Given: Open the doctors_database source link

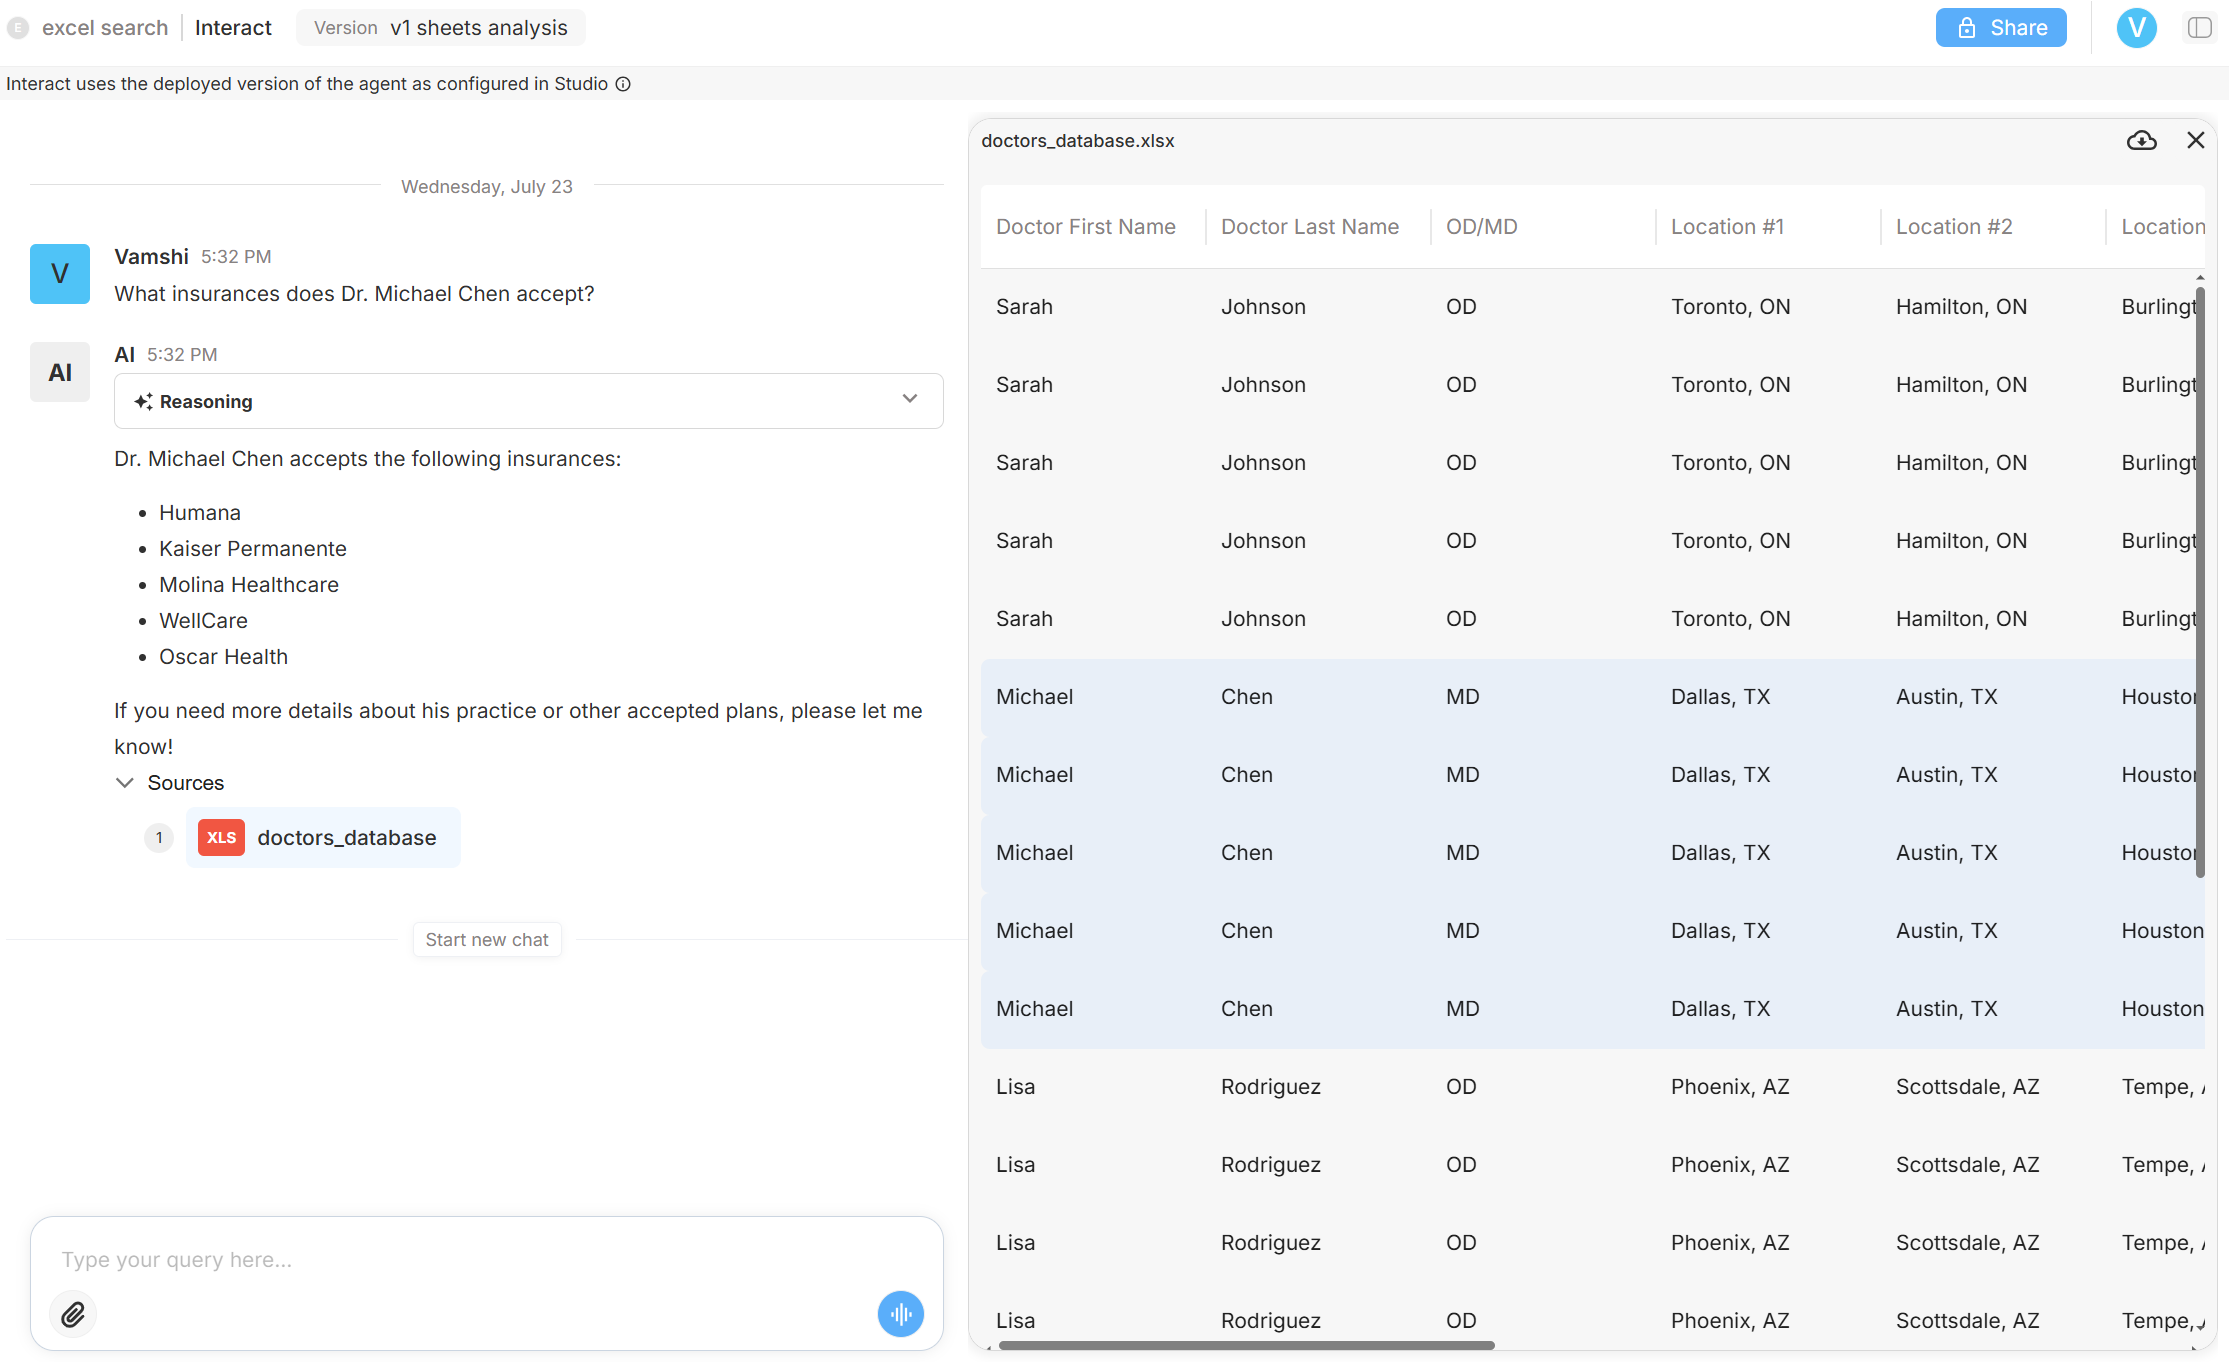Looking at the screenshot, I should [x=346, y=838].
